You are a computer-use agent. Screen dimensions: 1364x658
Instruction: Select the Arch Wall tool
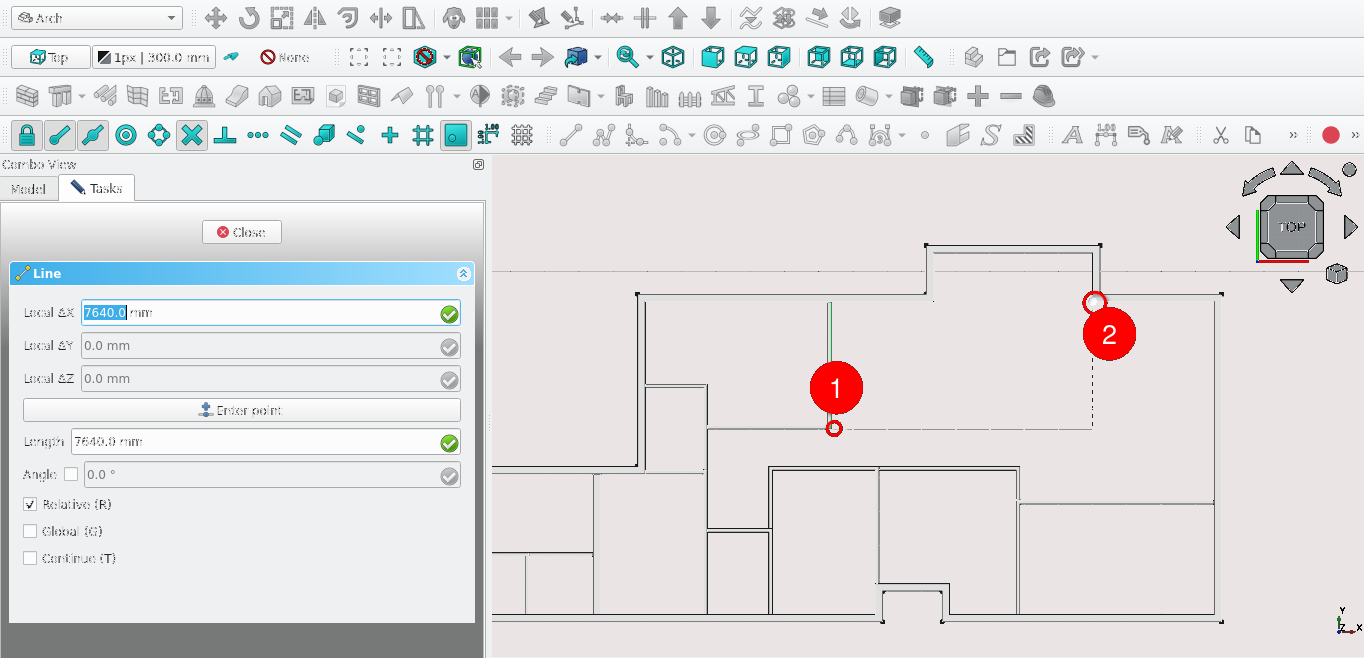pos(27,97)
